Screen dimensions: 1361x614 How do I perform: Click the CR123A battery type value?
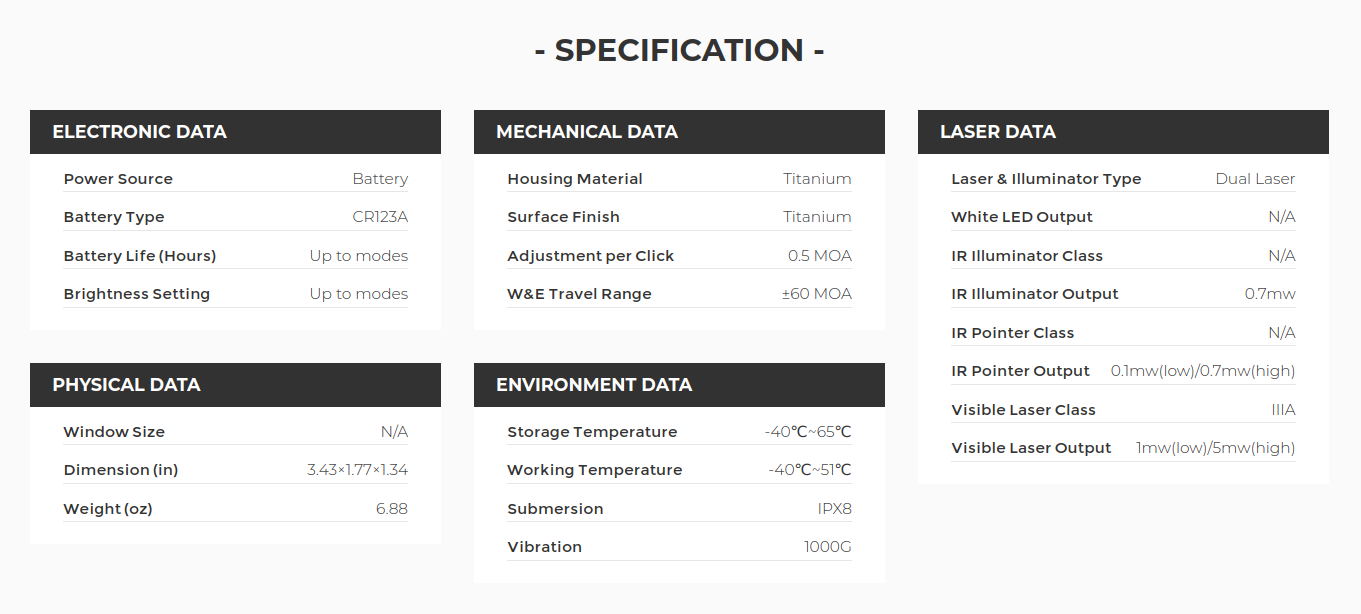[x=380, y=217]
